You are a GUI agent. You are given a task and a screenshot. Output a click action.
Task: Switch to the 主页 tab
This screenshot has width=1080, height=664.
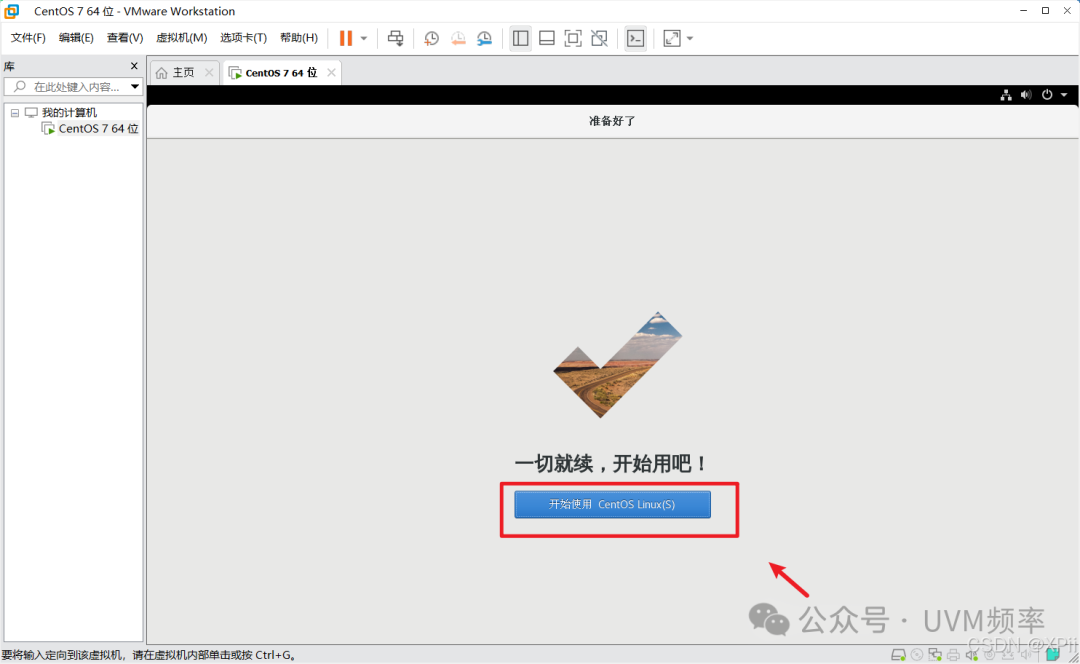click(183, 72)
